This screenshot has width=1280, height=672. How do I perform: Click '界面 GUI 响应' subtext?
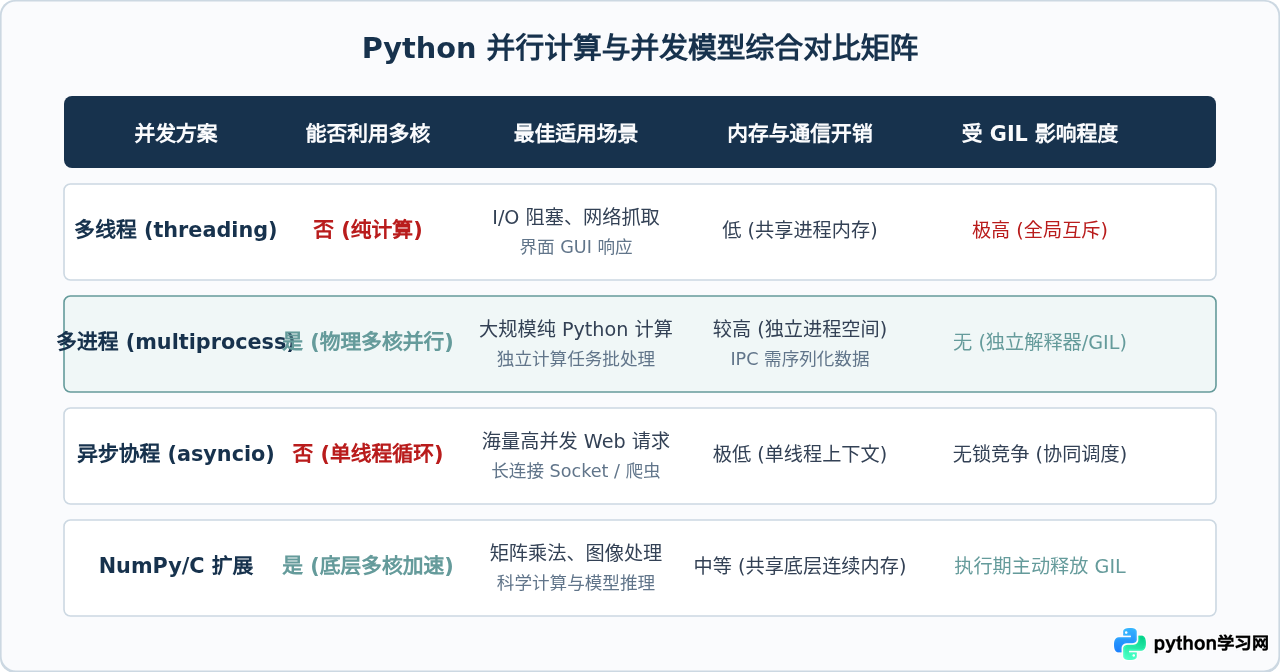point(576,247)
